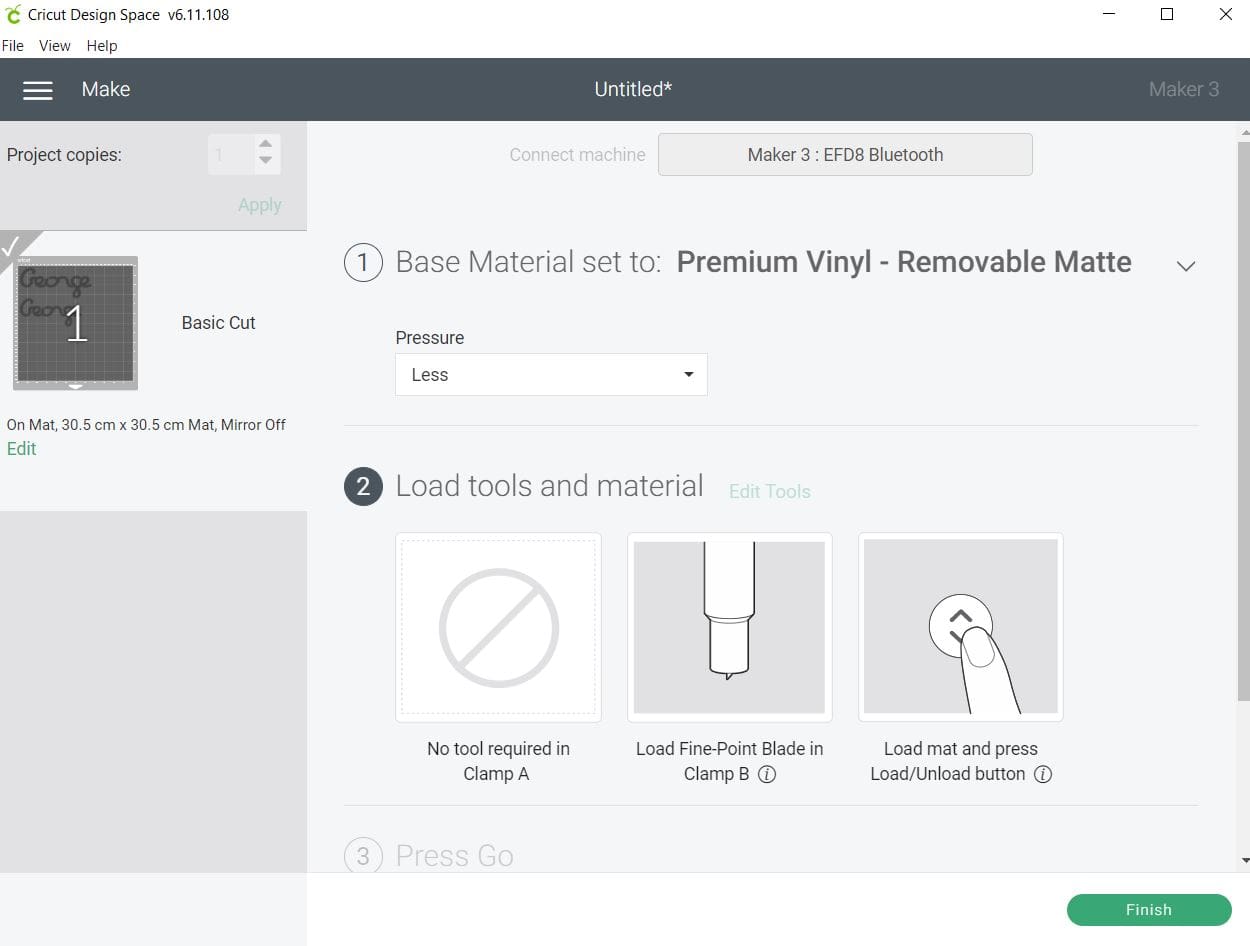Show info for Fine-Point Blade in Clamp B
This screenshot has width=1250, height=946.
pyautogui.click(x=767, y=774)
